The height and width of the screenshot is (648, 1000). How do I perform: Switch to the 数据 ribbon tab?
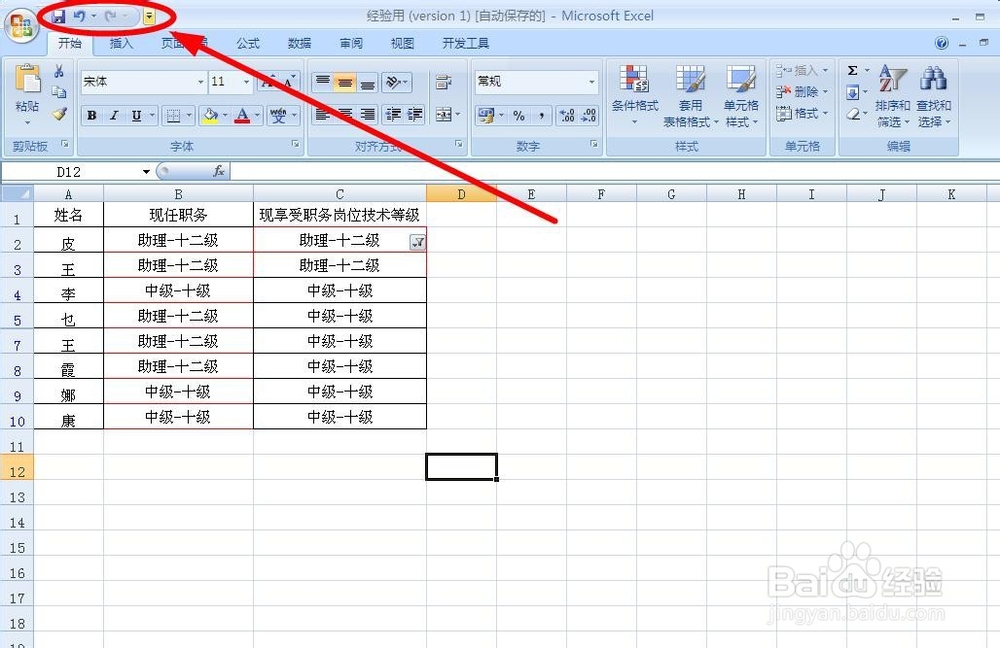(x=298, y=43)
